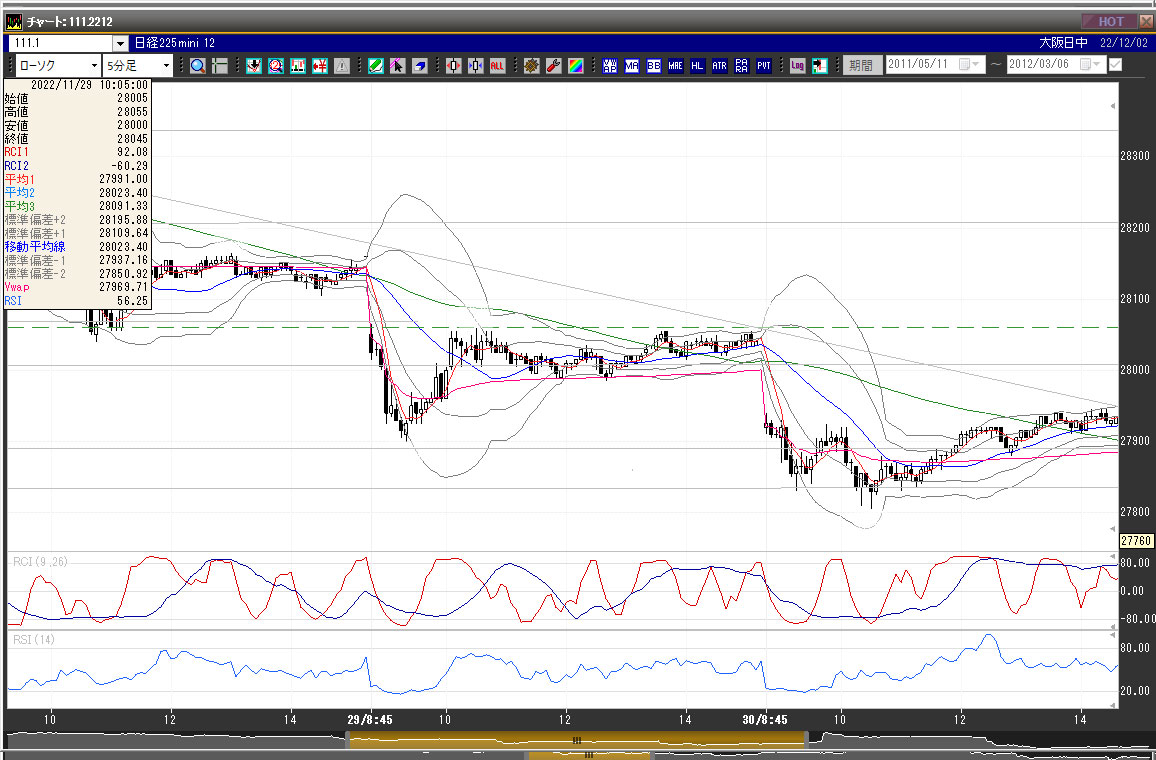Toggle the VWAP indicator icon

click(x=610, y=66)
